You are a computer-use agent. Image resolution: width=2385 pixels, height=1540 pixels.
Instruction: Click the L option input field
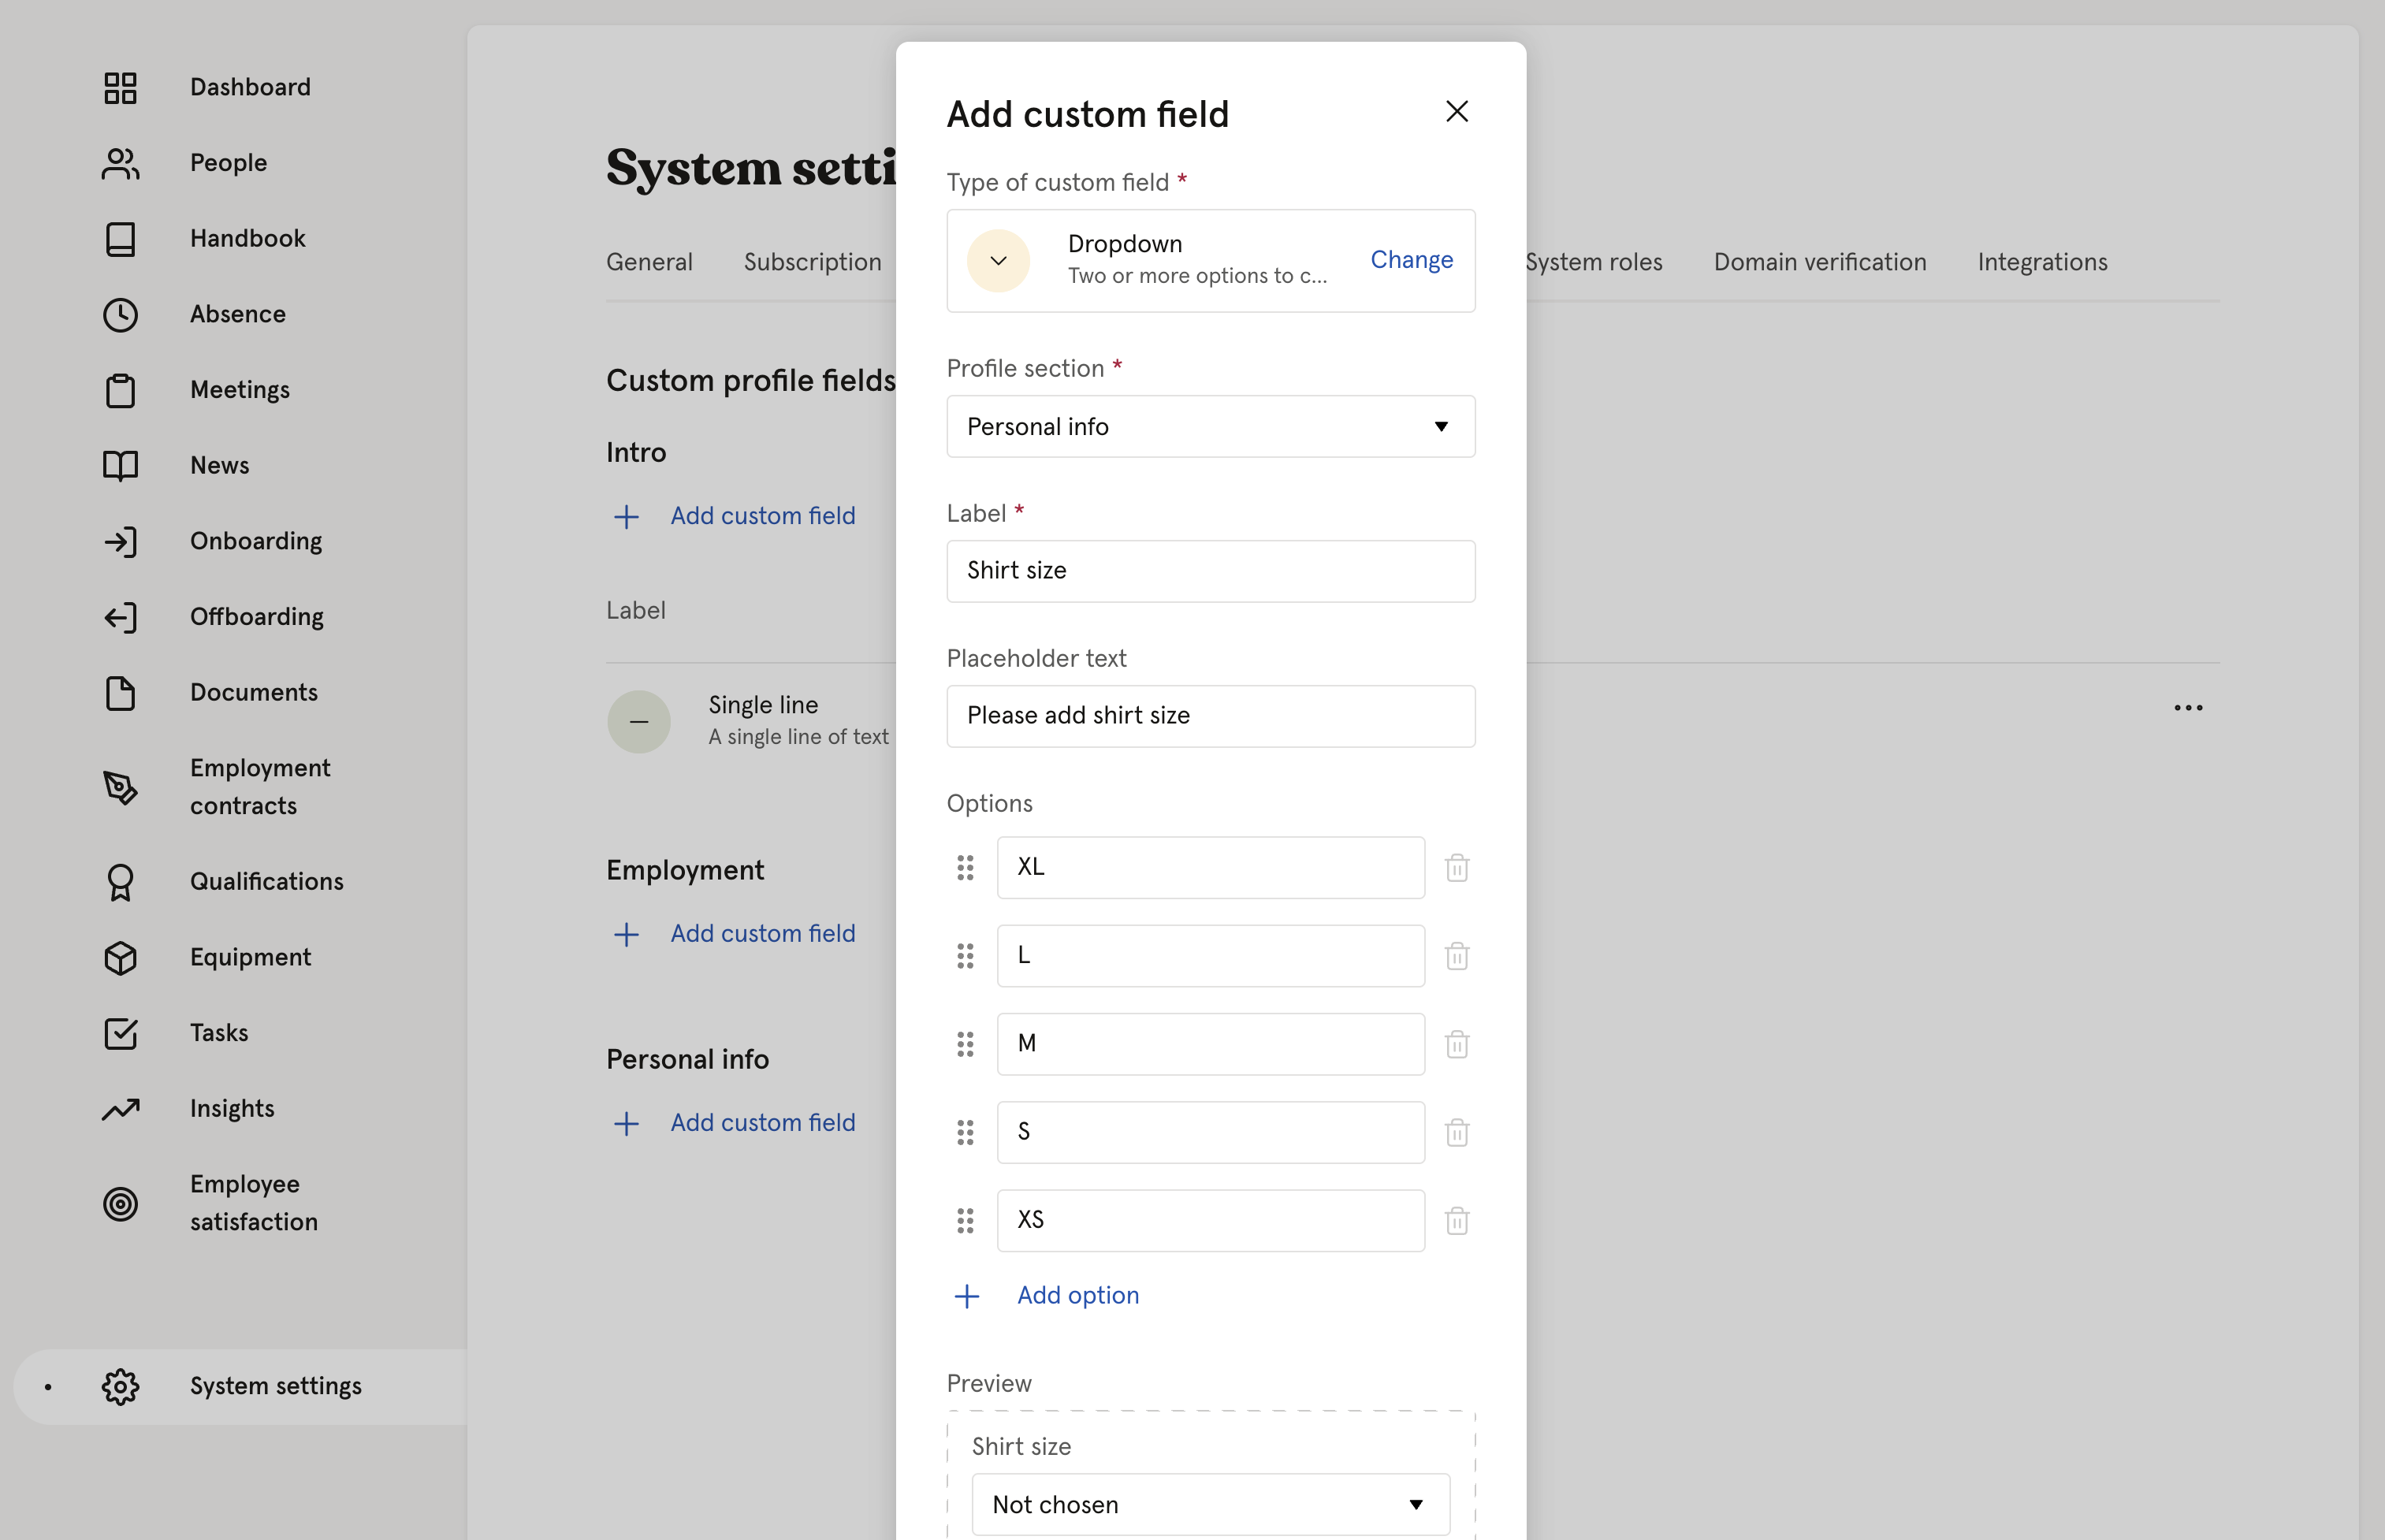coord(1211,956)
